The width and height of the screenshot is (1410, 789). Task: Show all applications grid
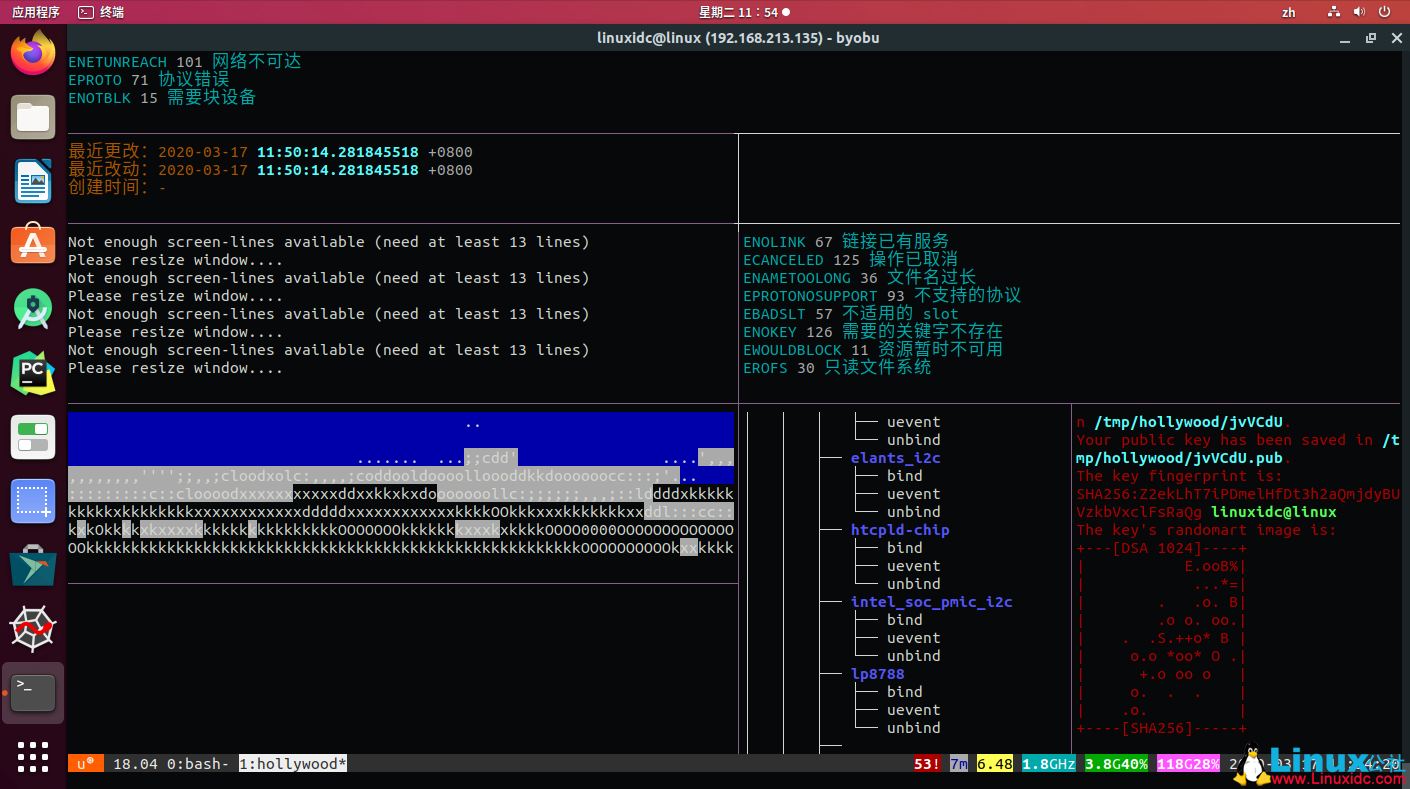(x=33, y=756)
